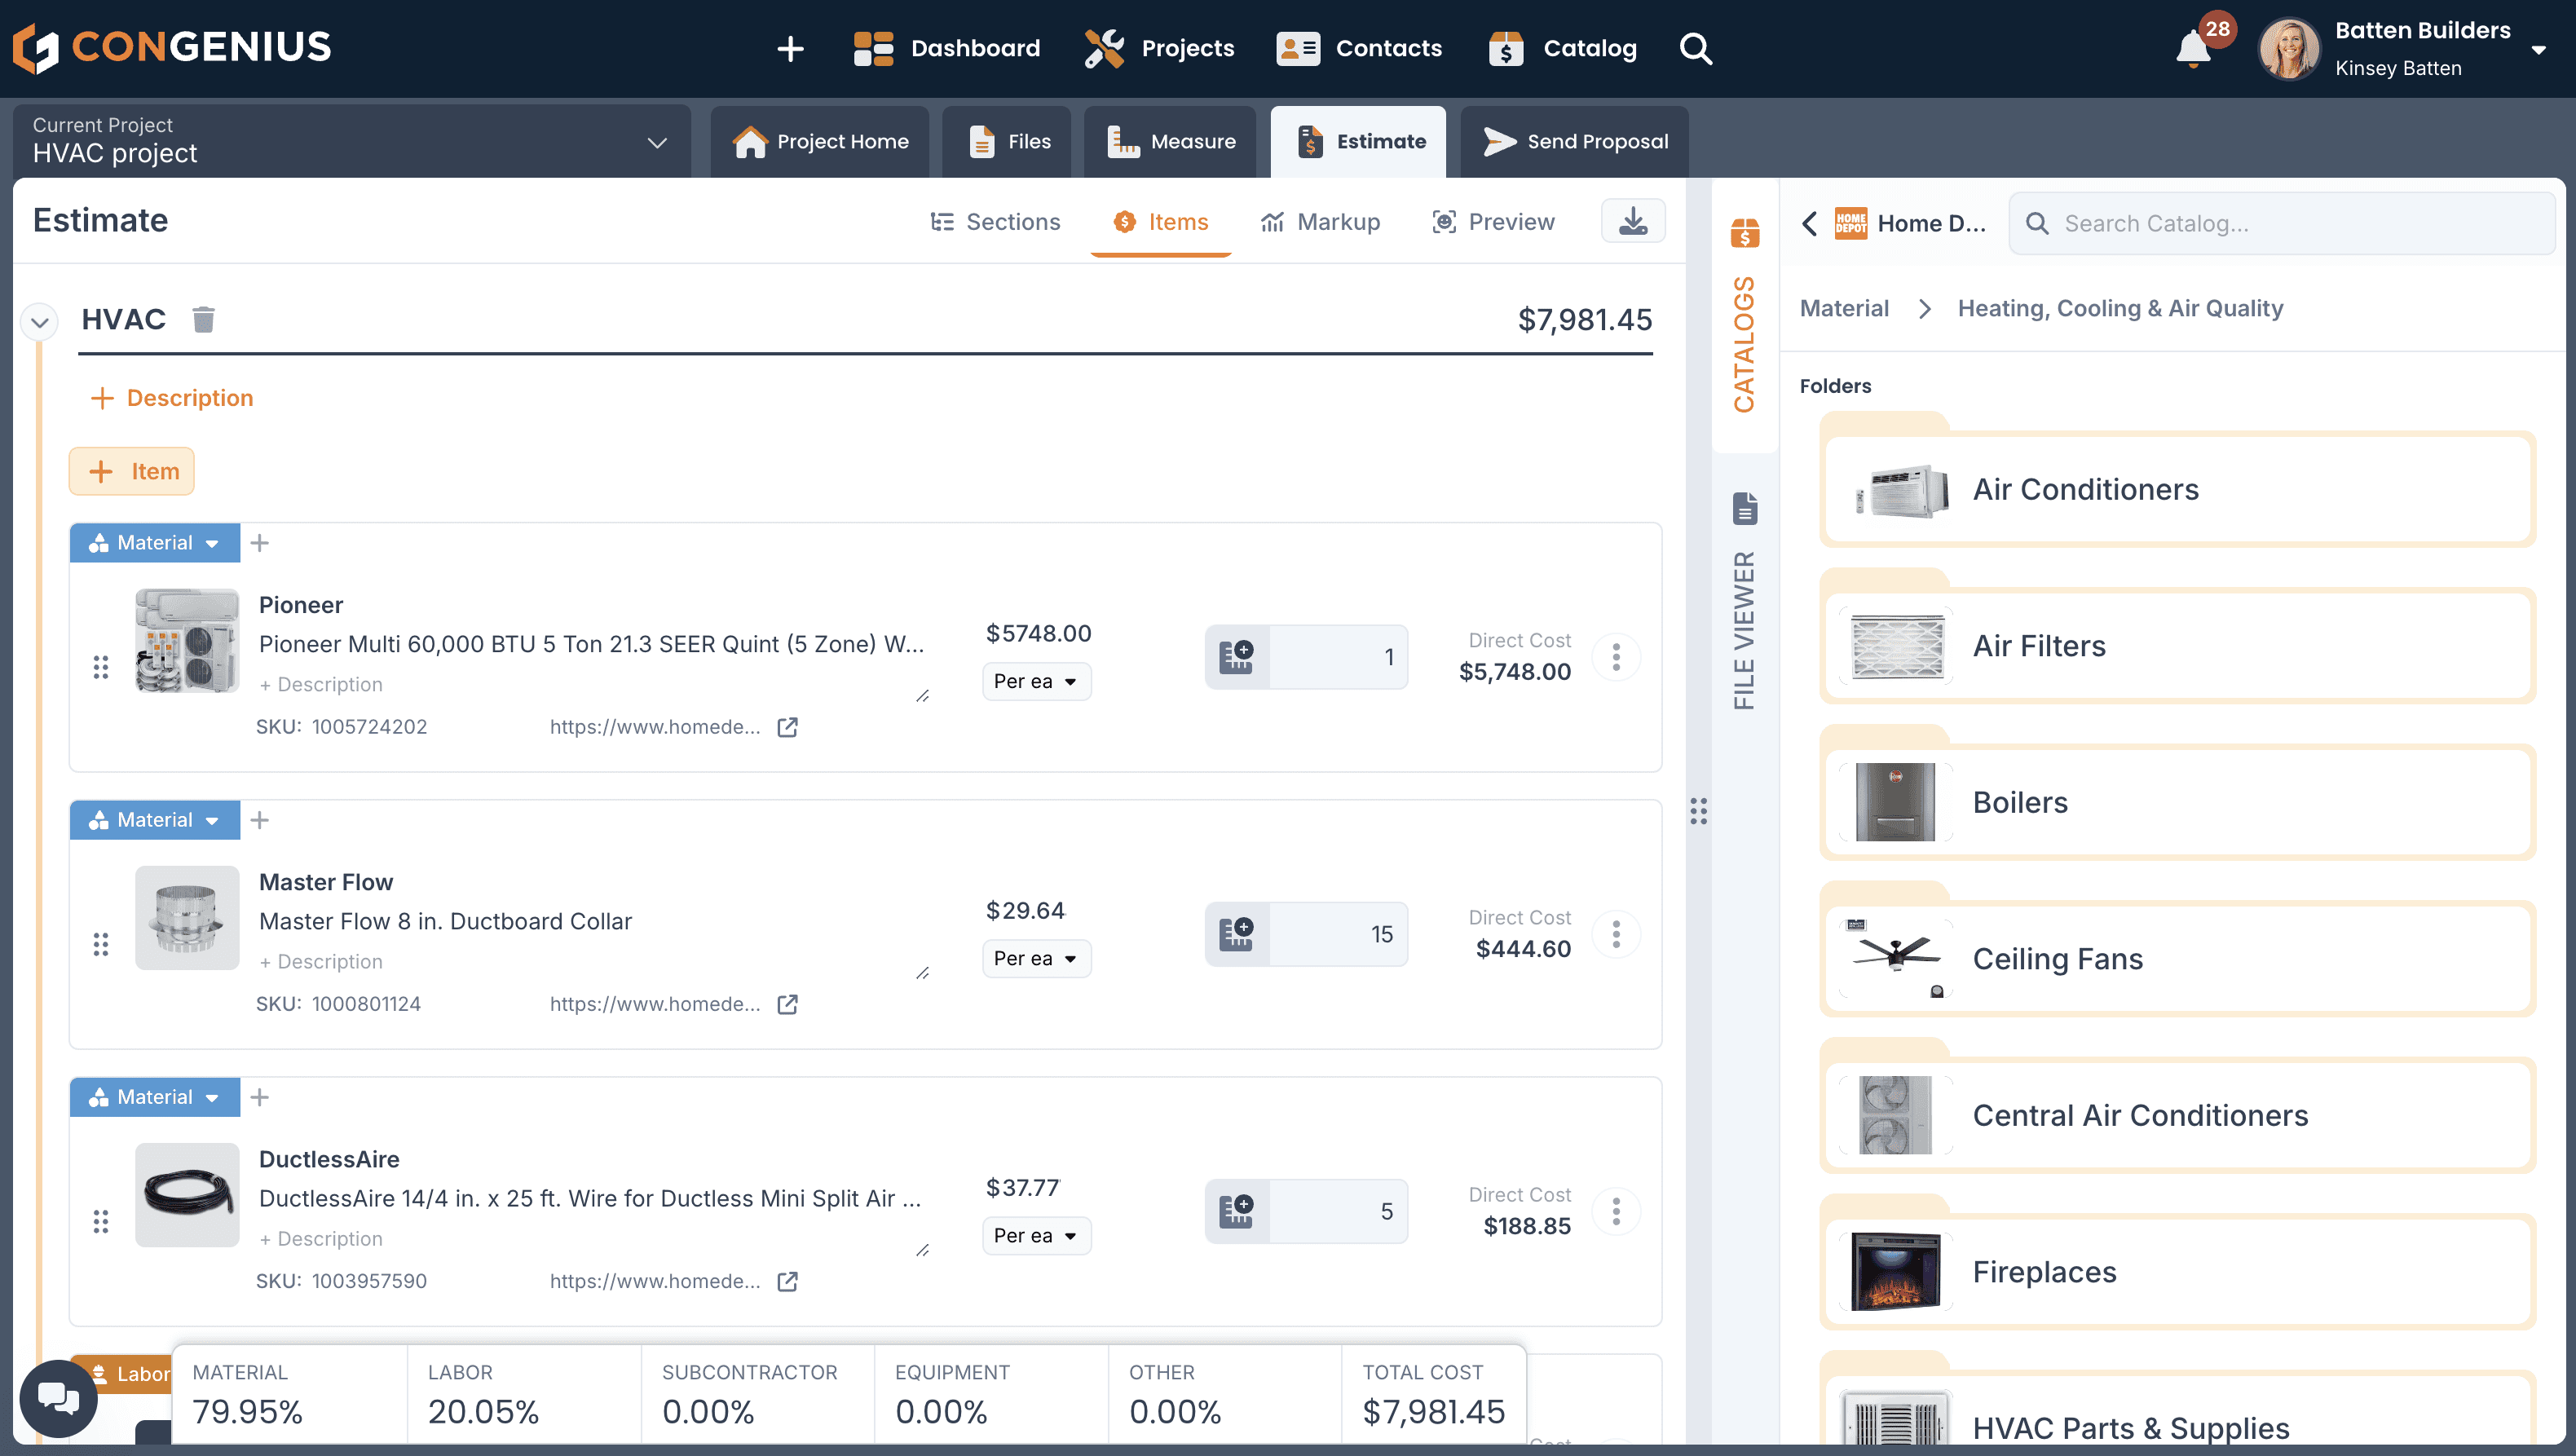2576x1456 pixels.
Task: Open the Boilers folder
Action: 2178,802
